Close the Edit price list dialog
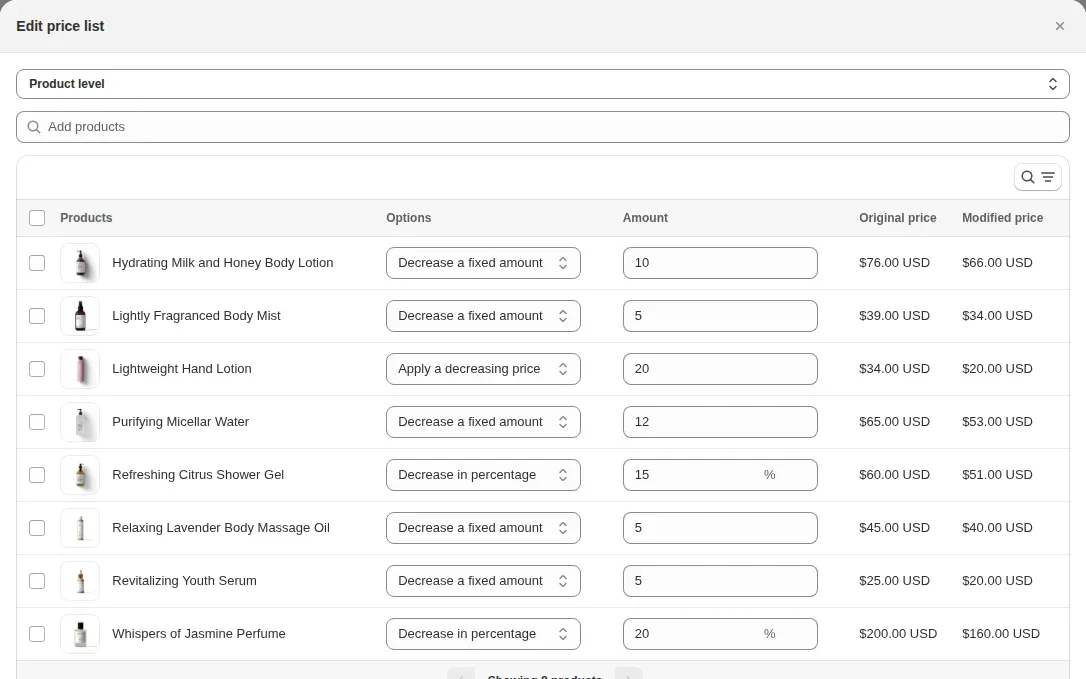Screen dimensions: 1086x679 coord(1059,26)
